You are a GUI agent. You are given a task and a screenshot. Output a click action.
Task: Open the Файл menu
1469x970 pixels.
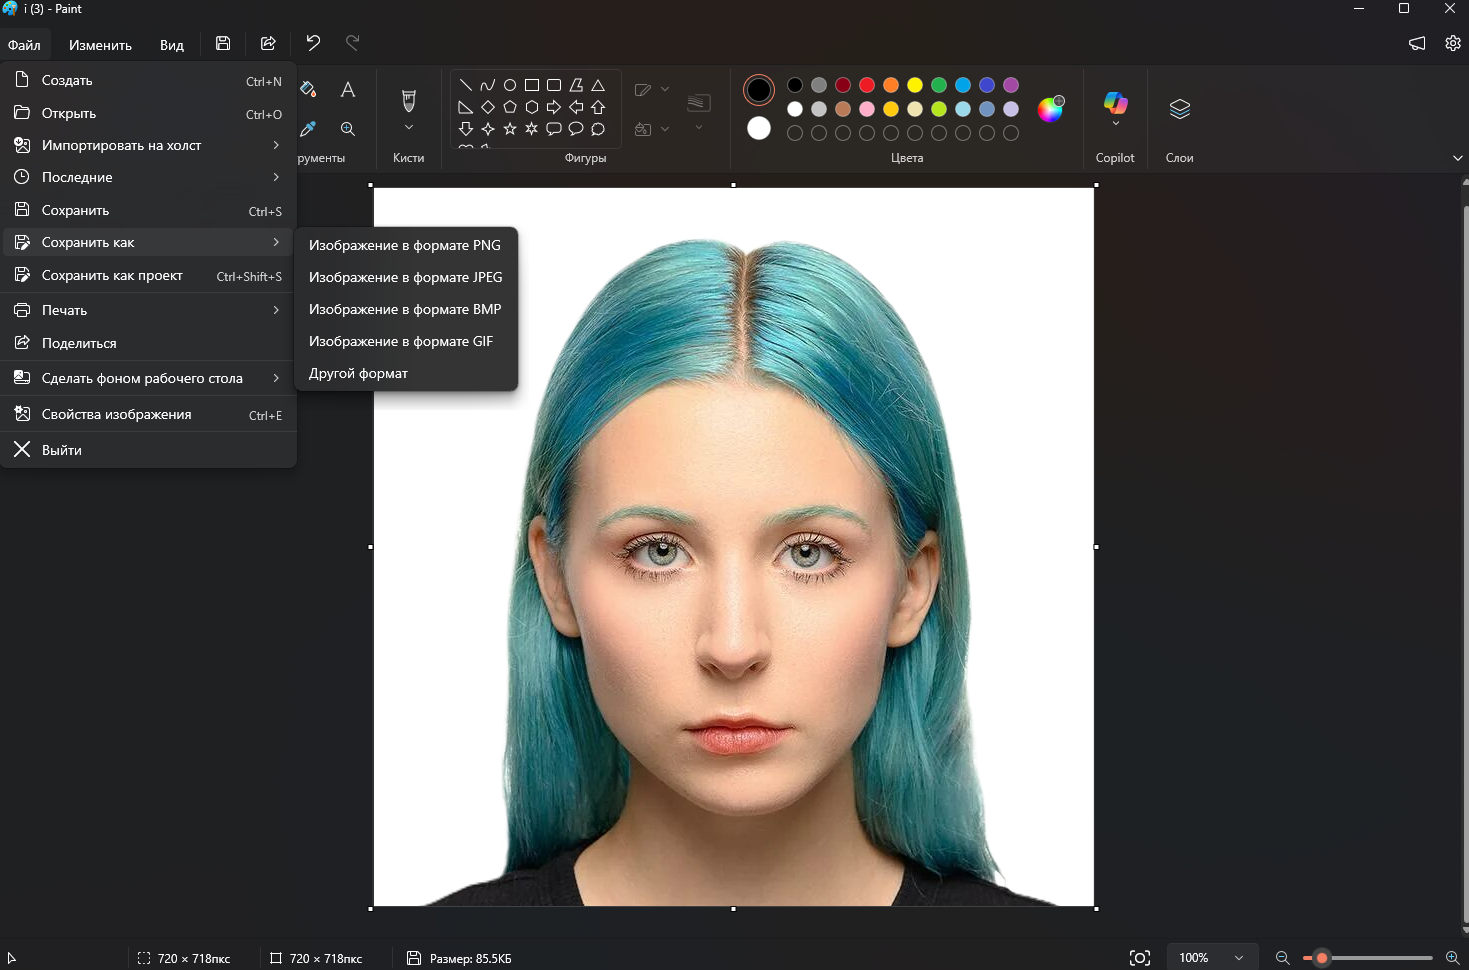(x=25, y=45)
